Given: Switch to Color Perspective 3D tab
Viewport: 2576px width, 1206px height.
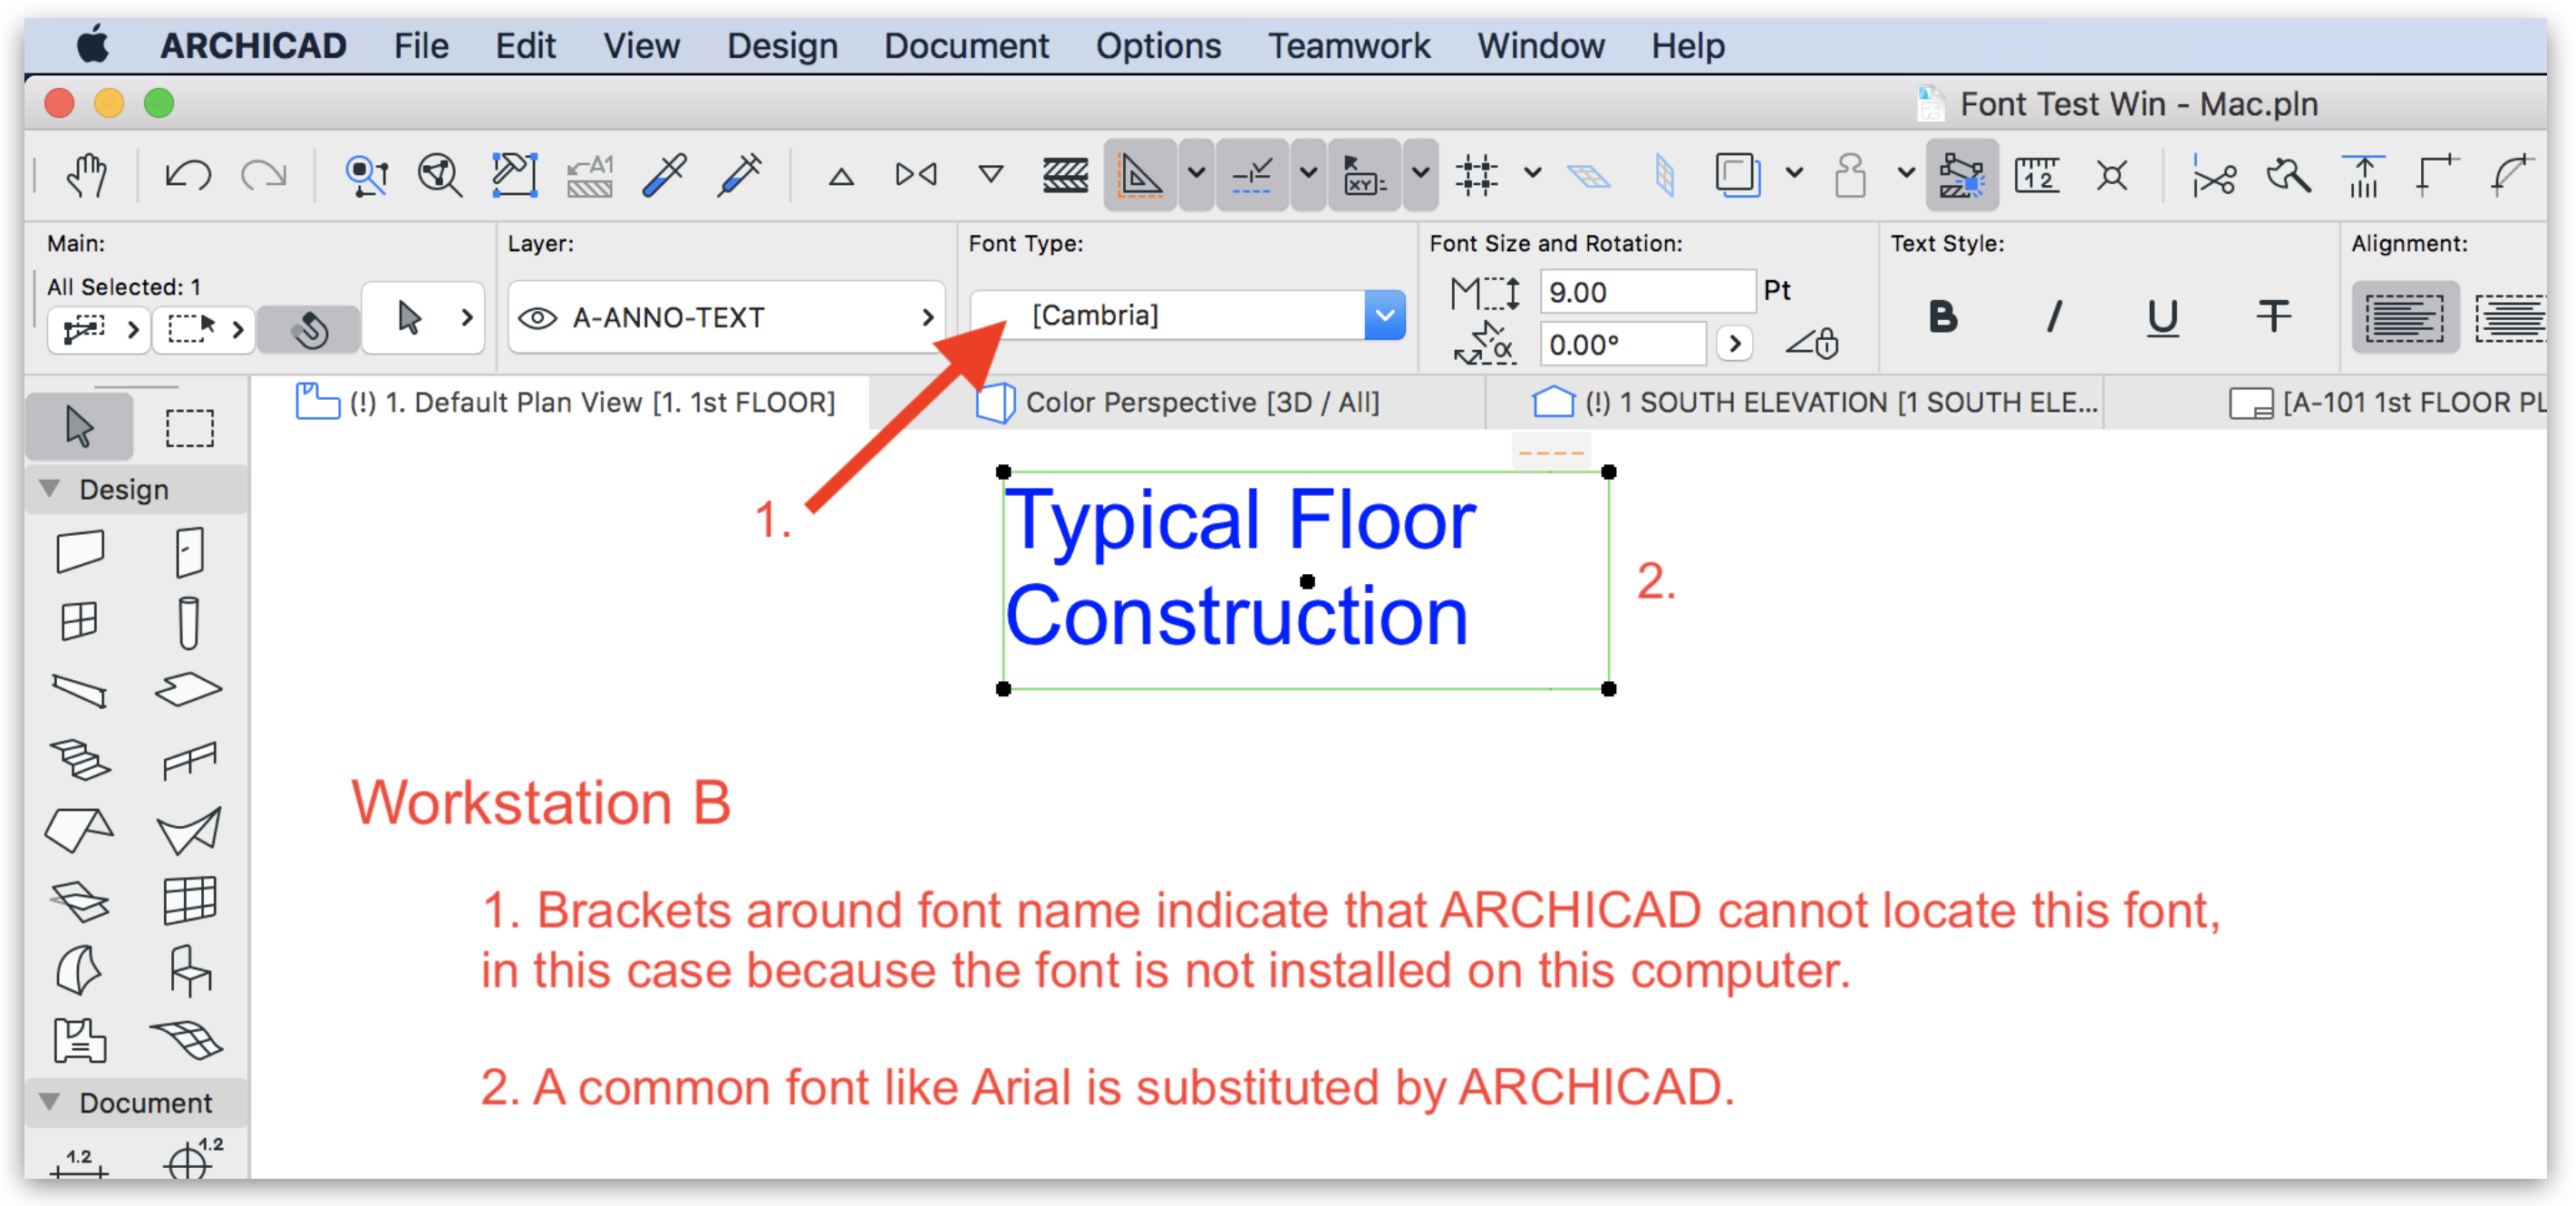Looking at the screenshot, I should tap(1178, 402).
